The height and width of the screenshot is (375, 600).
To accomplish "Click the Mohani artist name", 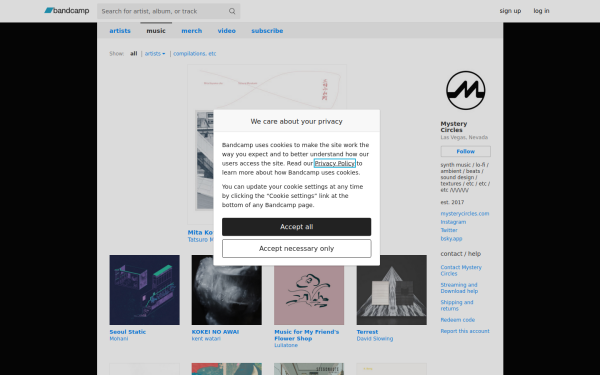I will pyautogui.click(x=119, y=339).
